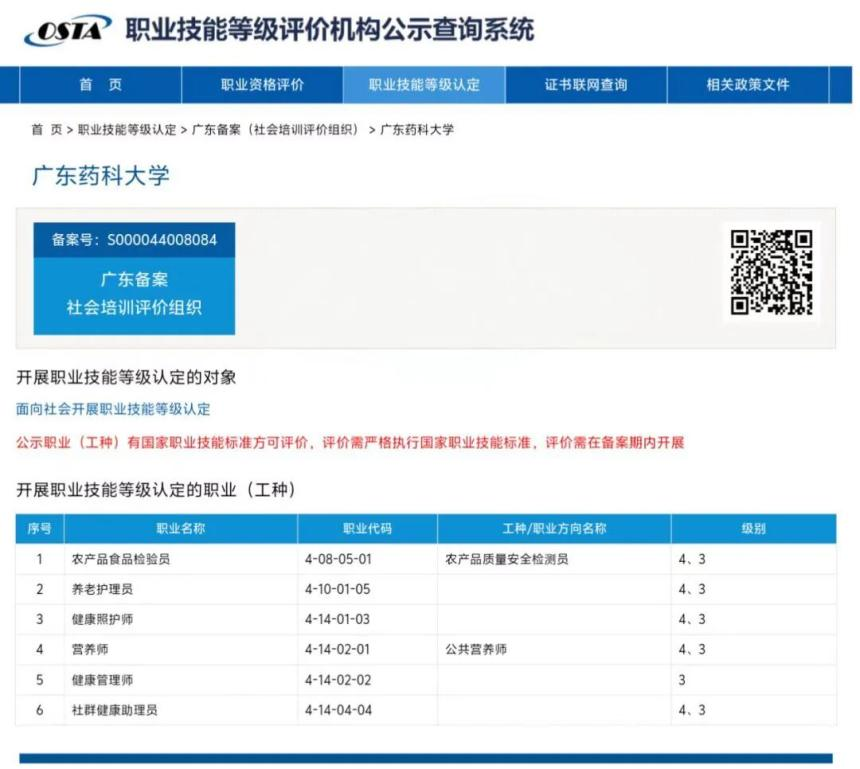Open the 证书联网查询 tab

coord(586,84)
